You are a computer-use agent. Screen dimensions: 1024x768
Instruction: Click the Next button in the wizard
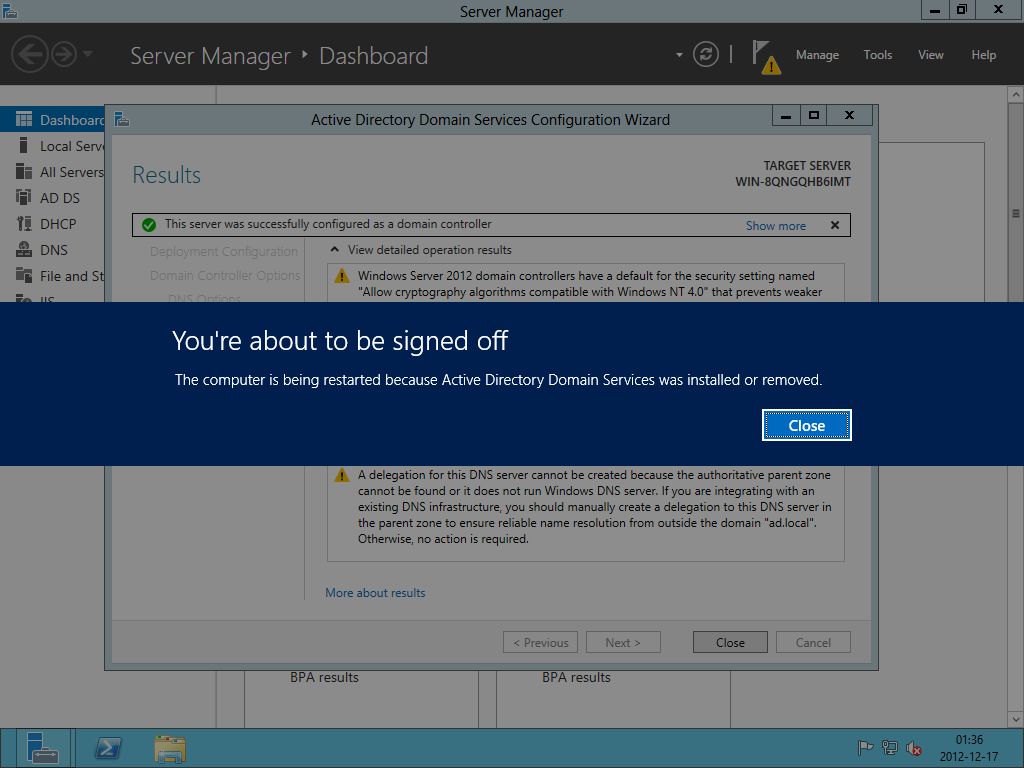click(623, 643)
